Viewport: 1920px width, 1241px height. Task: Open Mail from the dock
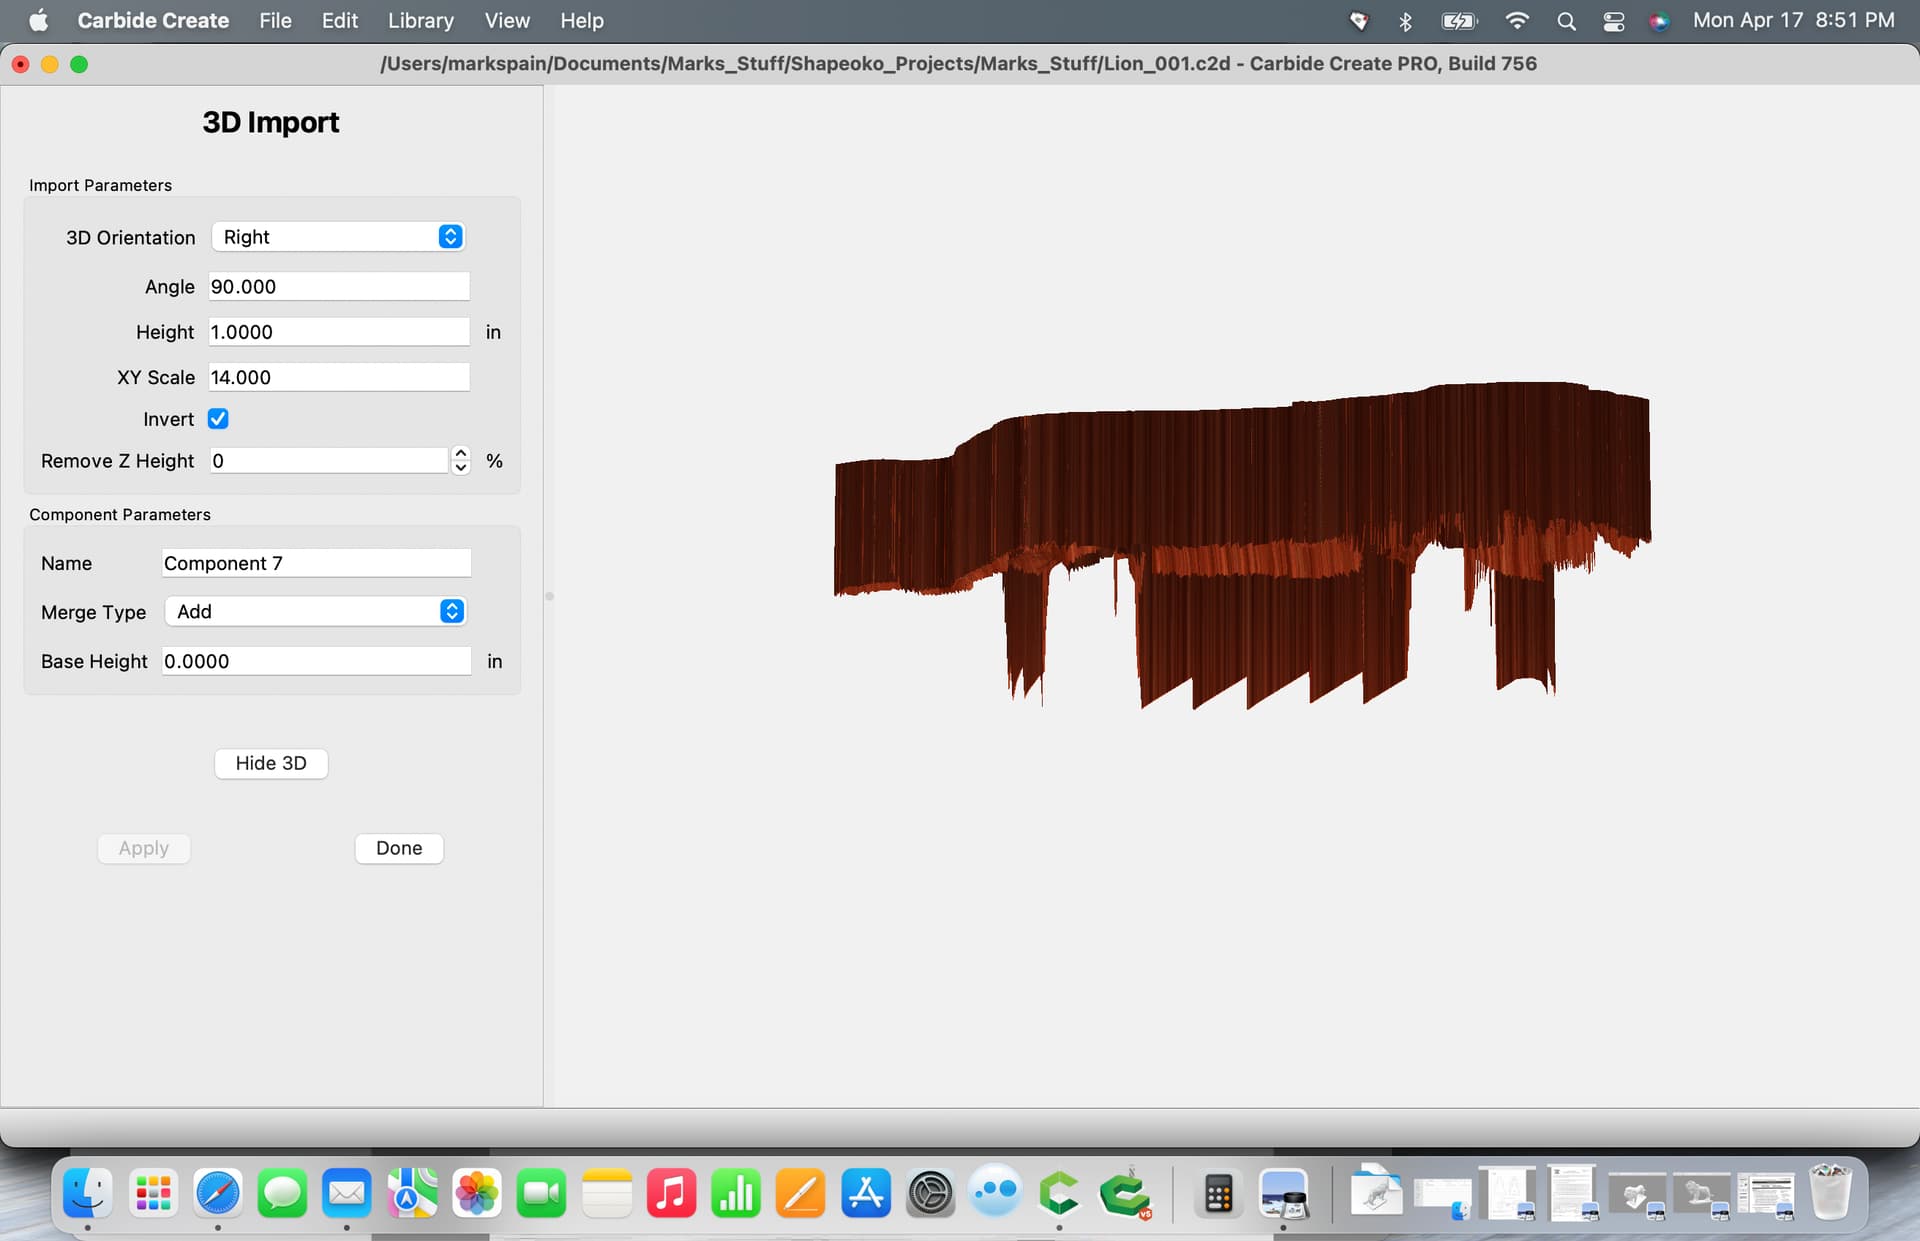coord(347,1193)
